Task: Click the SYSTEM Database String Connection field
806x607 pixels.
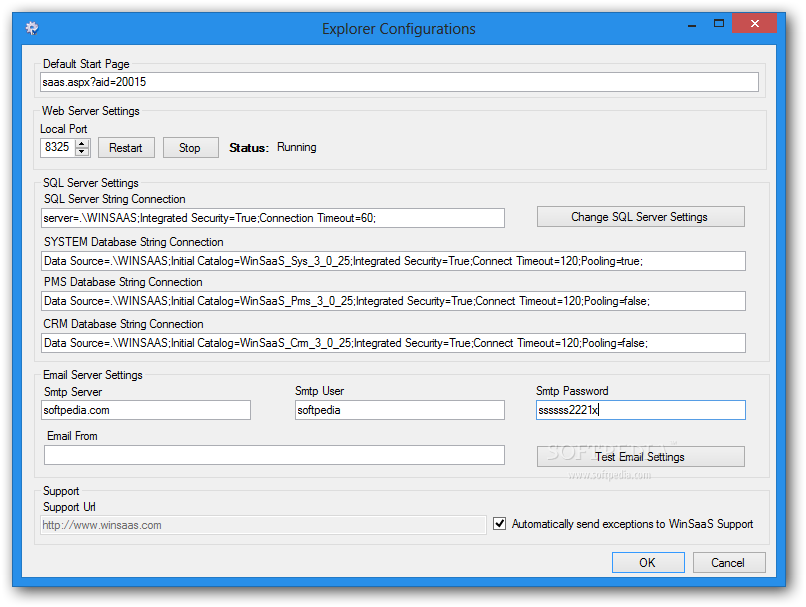Action: (x=393, y=261)
